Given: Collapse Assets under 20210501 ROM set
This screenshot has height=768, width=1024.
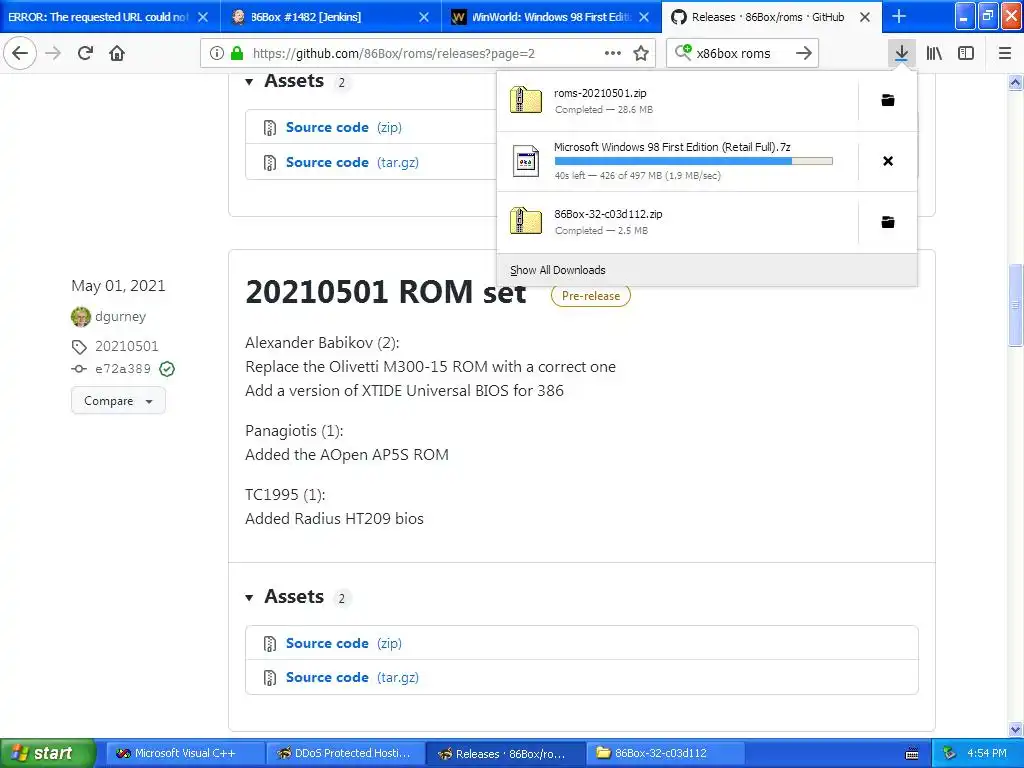Looking at the screenshot, I should pyautogui.click(x=249, y=598).
